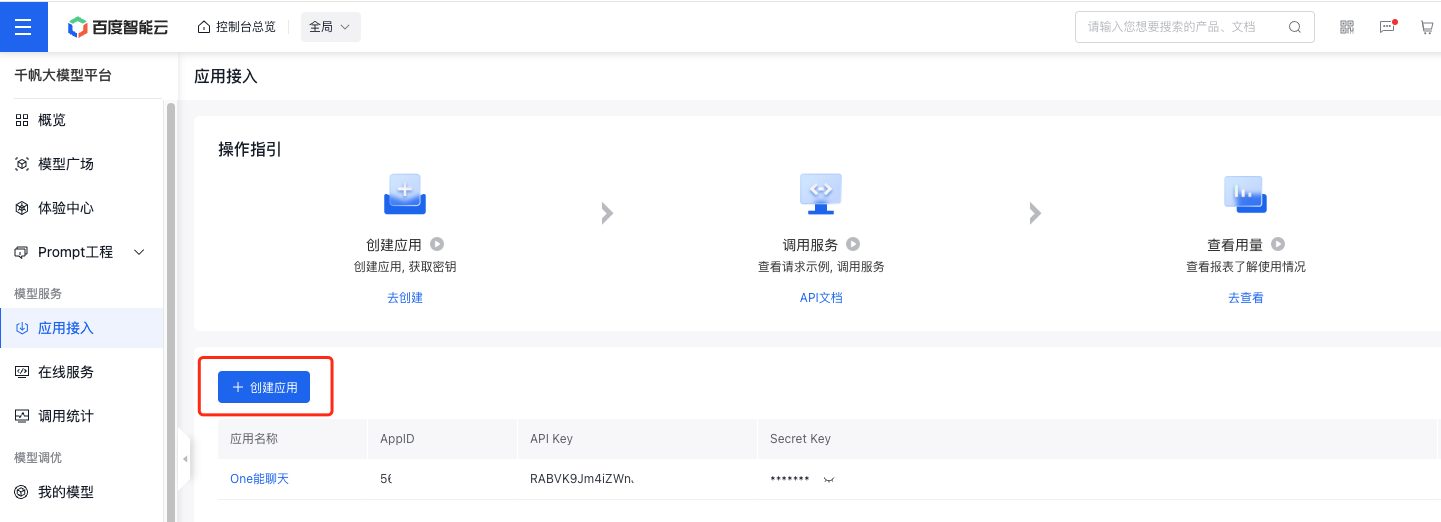Click the API Key value RABVK9Jm4iZWn

pos(582,479)
